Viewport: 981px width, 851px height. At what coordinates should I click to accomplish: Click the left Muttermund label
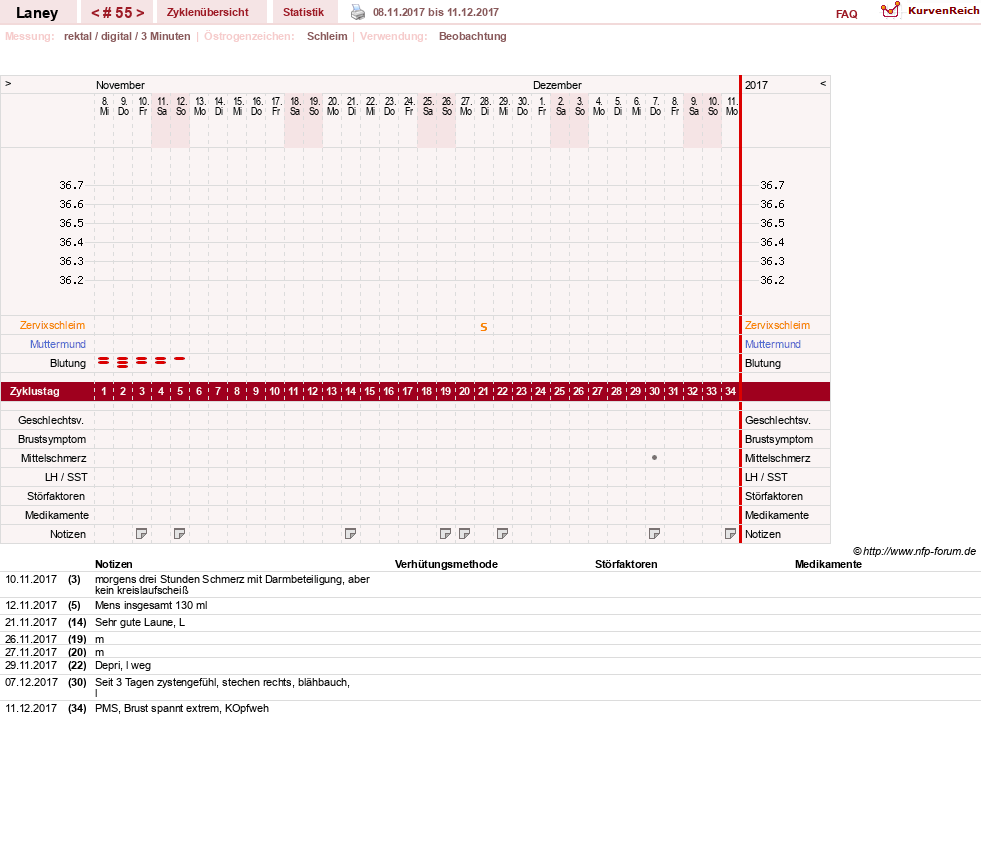point(58,344)
